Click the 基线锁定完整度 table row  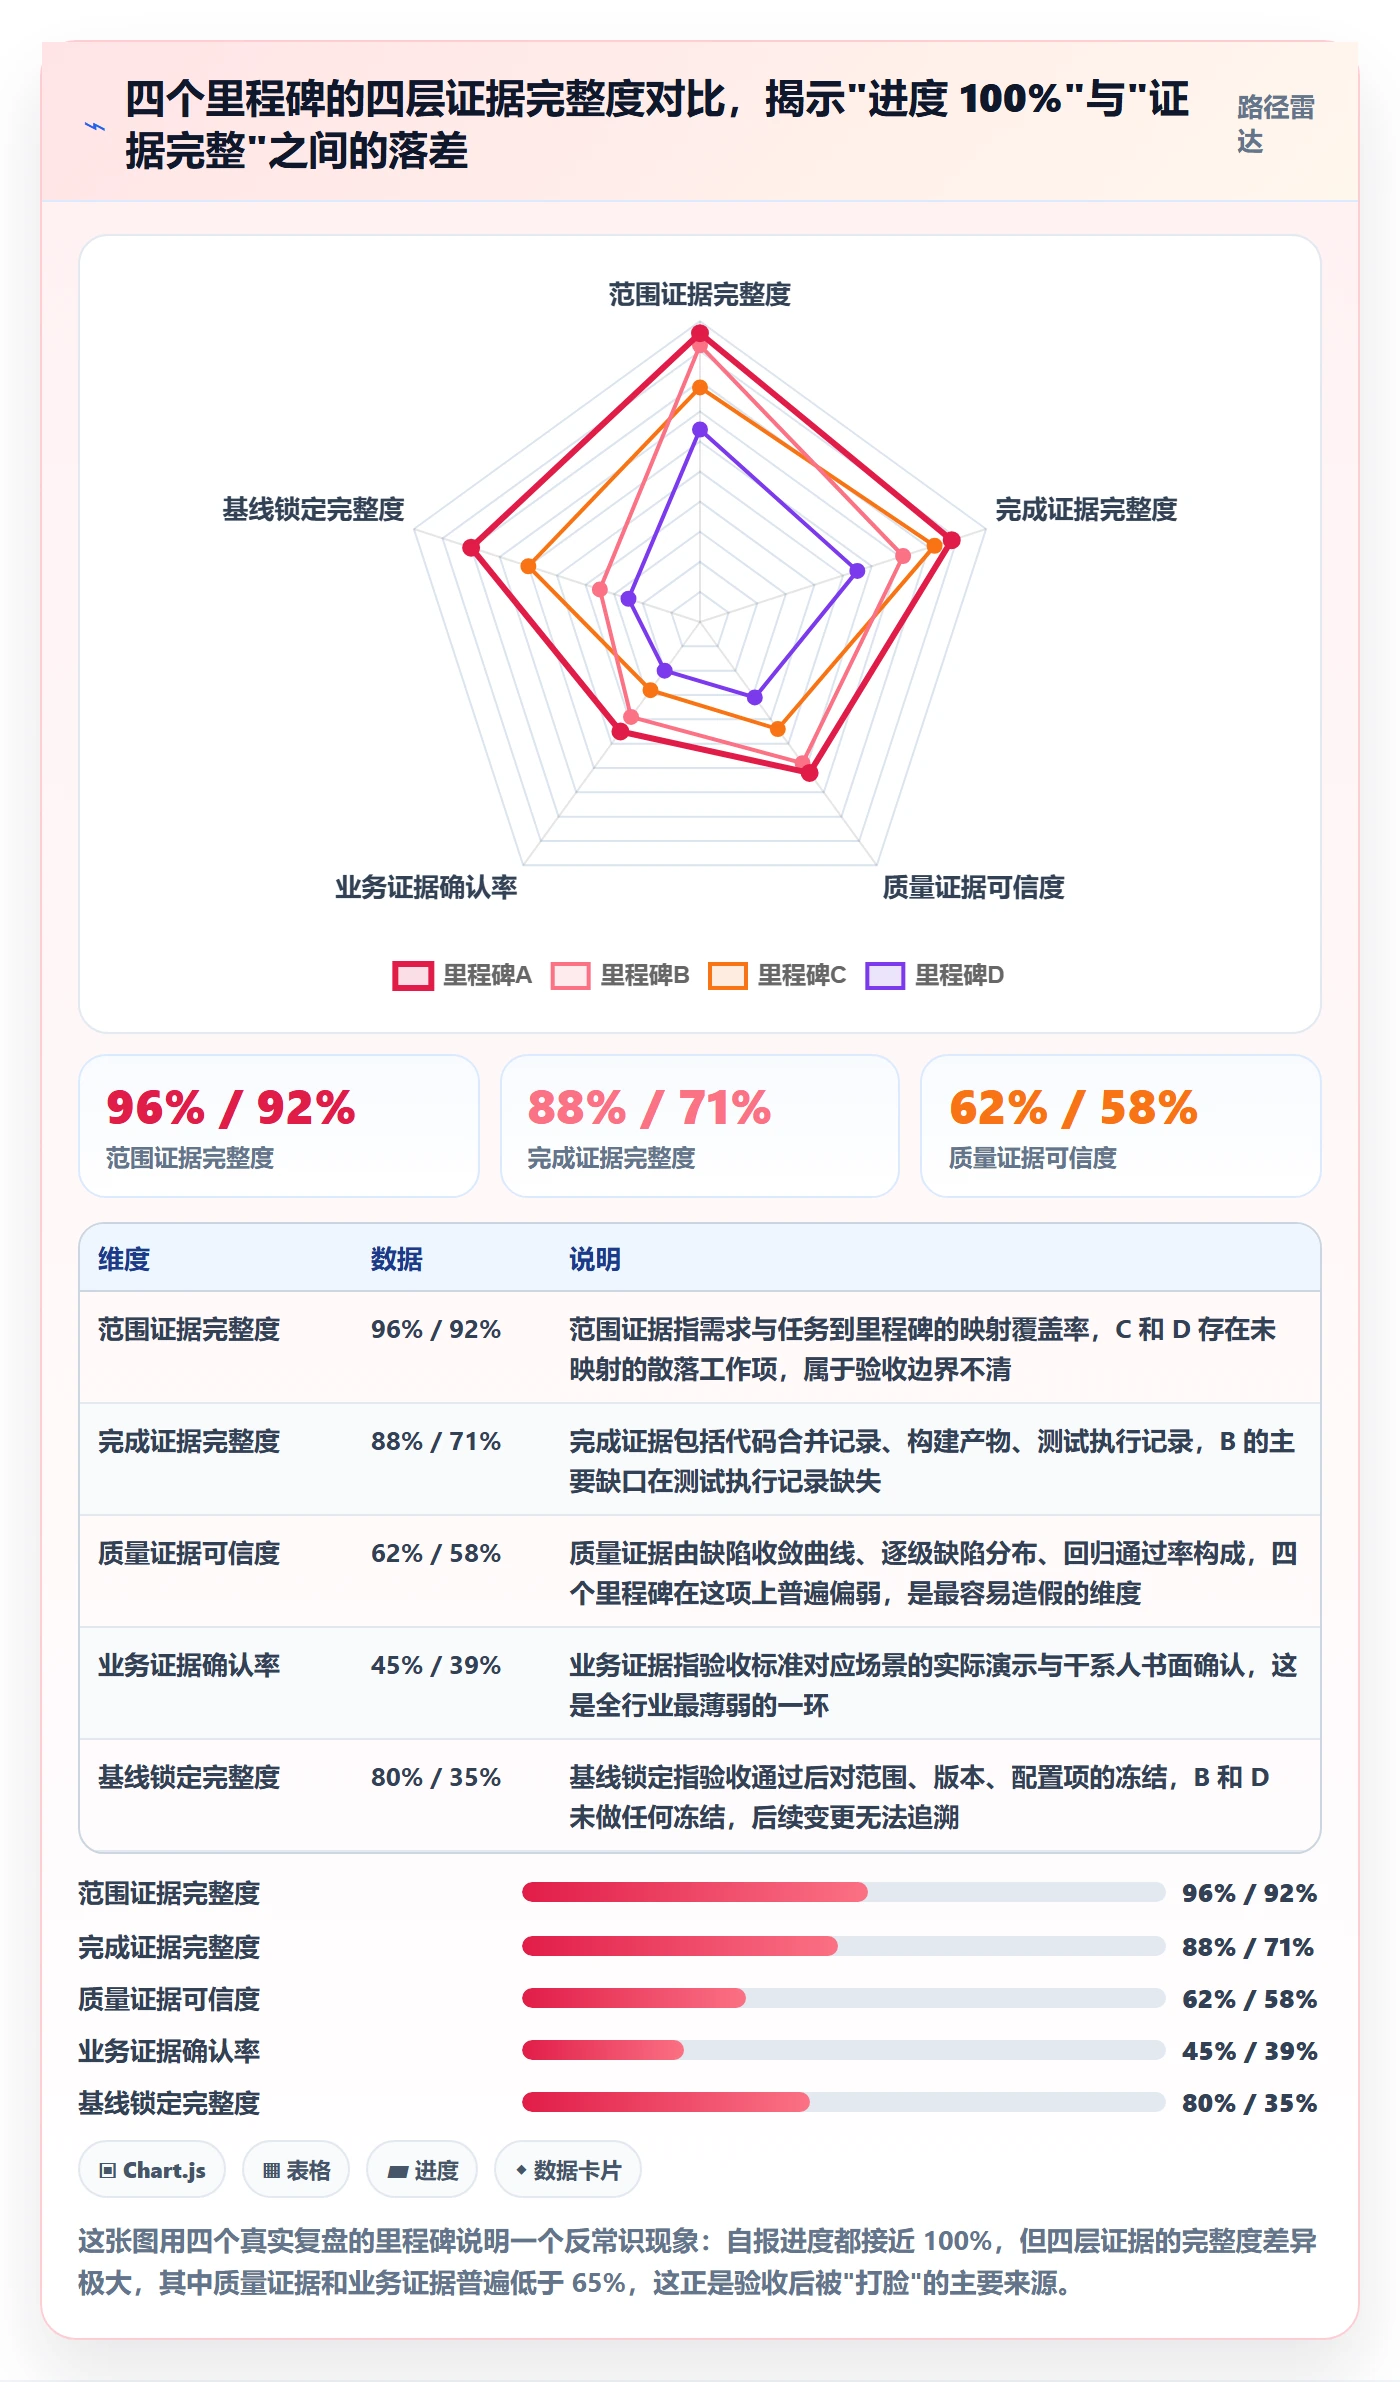700,1796
